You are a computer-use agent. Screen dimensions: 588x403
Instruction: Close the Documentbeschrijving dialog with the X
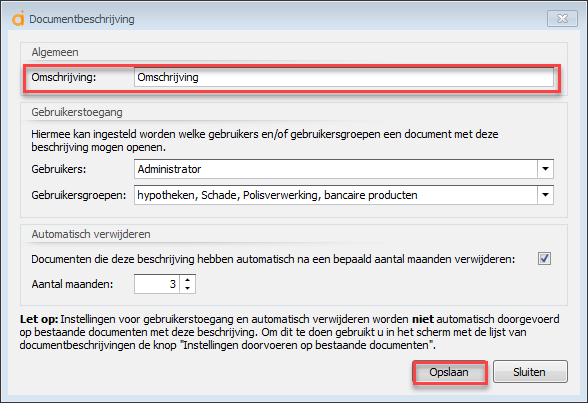[x=562, y=19]
